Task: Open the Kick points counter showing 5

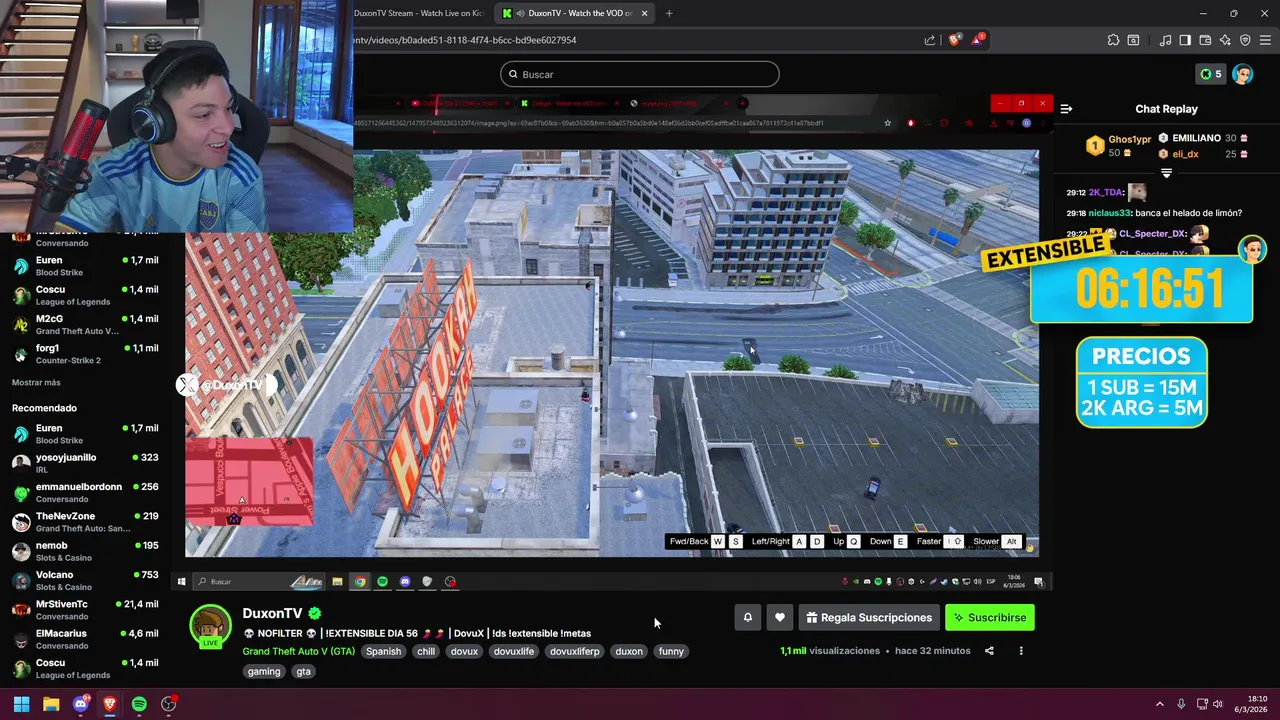Action: [x=1210, y=74]
